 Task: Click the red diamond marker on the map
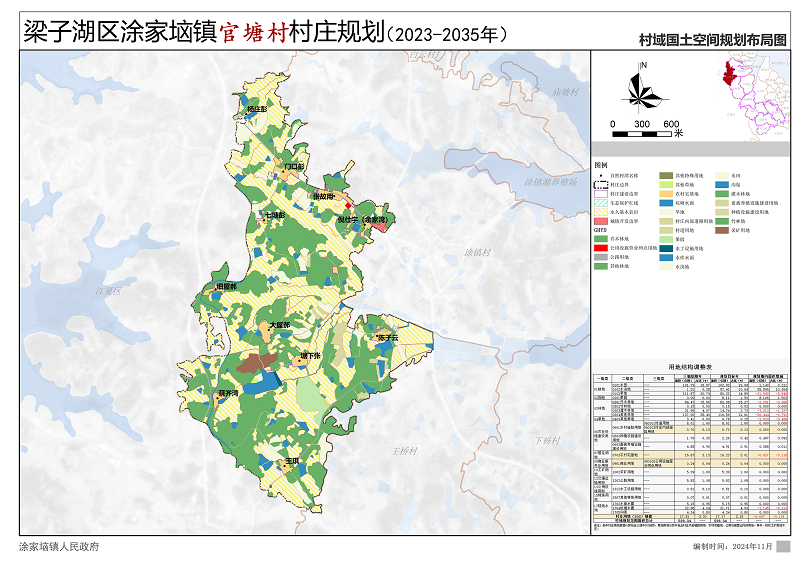347,205
